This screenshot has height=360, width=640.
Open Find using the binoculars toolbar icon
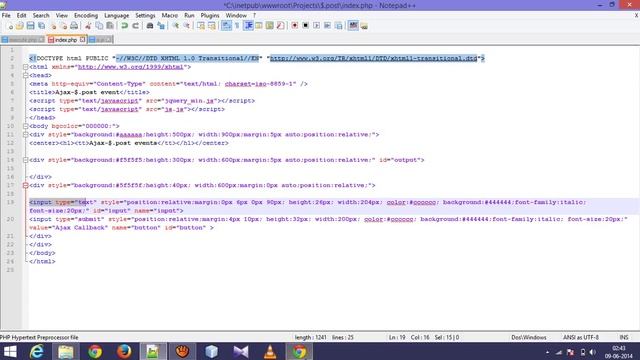[x=150, y=26]
